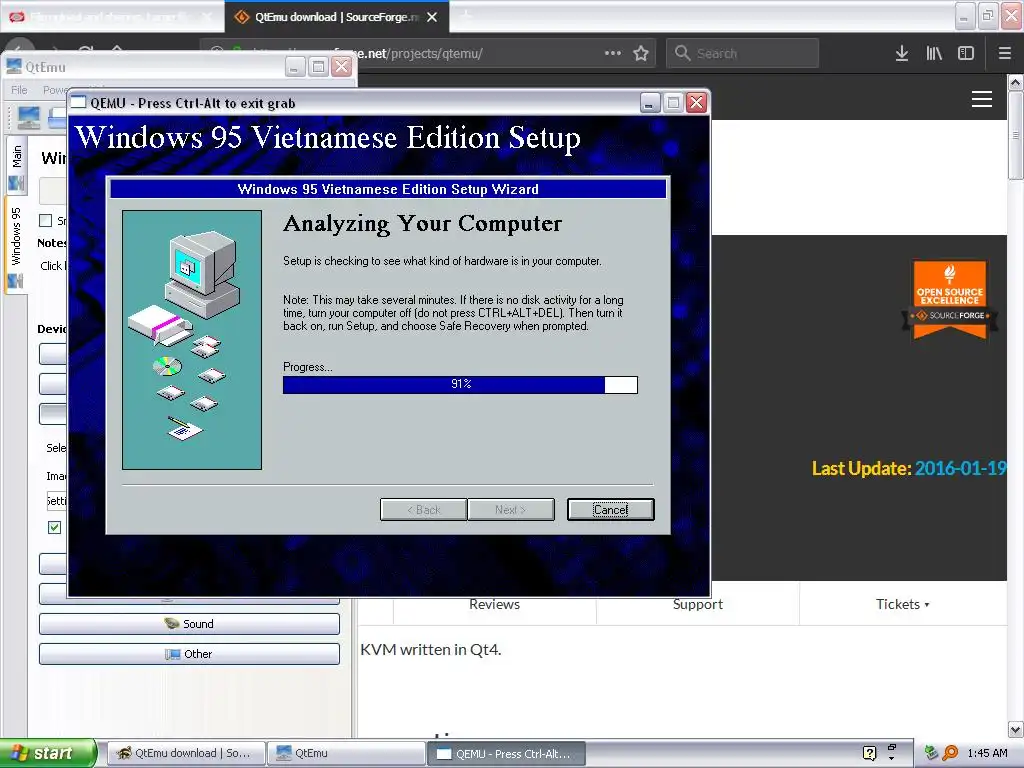Open the SourceForge page hamburger menu
This screenshot has height=768, width=1024.
pyautogui.click(x=982, y=99)
